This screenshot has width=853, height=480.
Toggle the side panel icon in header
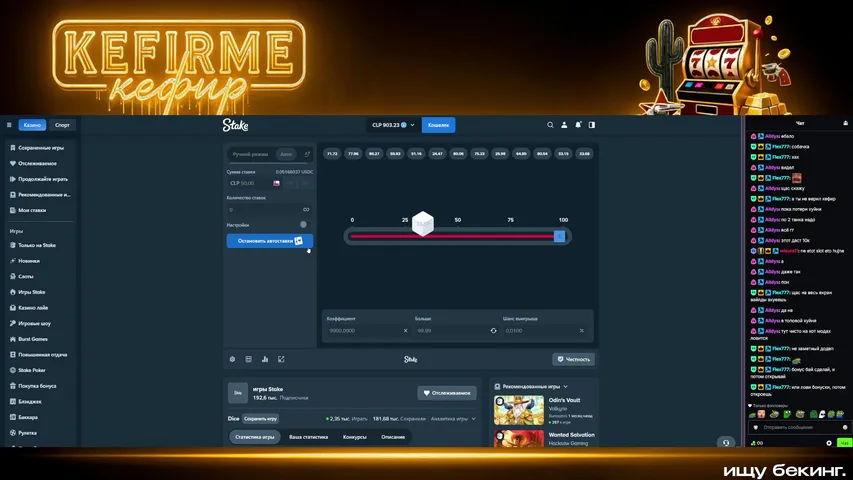[592, 125]
